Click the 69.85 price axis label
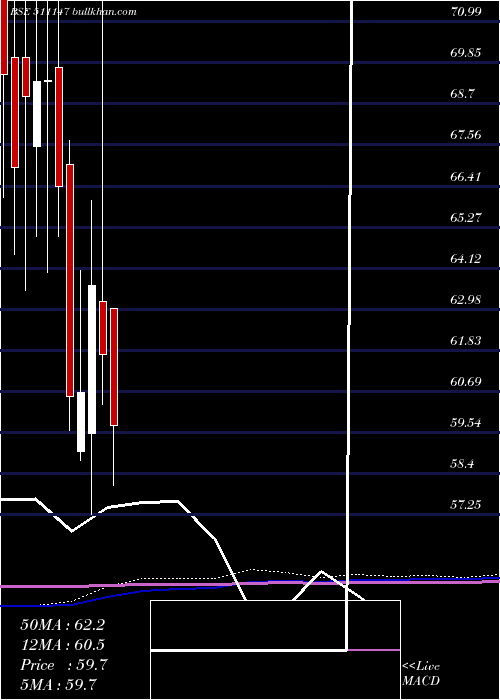The height and width of the screenshot is (700, 500). [x=466, y=53]
